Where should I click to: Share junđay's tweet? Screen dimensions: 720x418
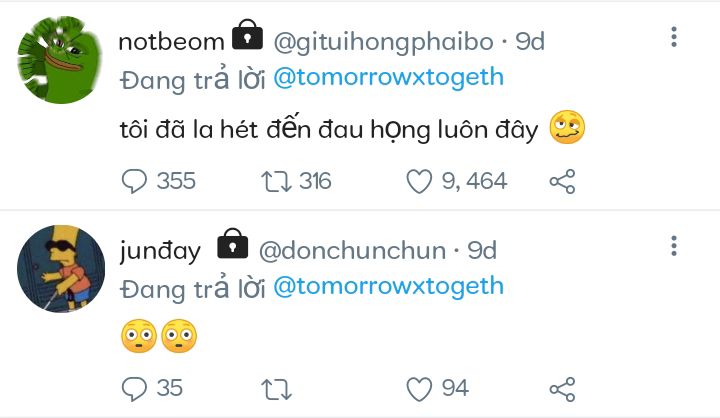[x=563, y=388]
